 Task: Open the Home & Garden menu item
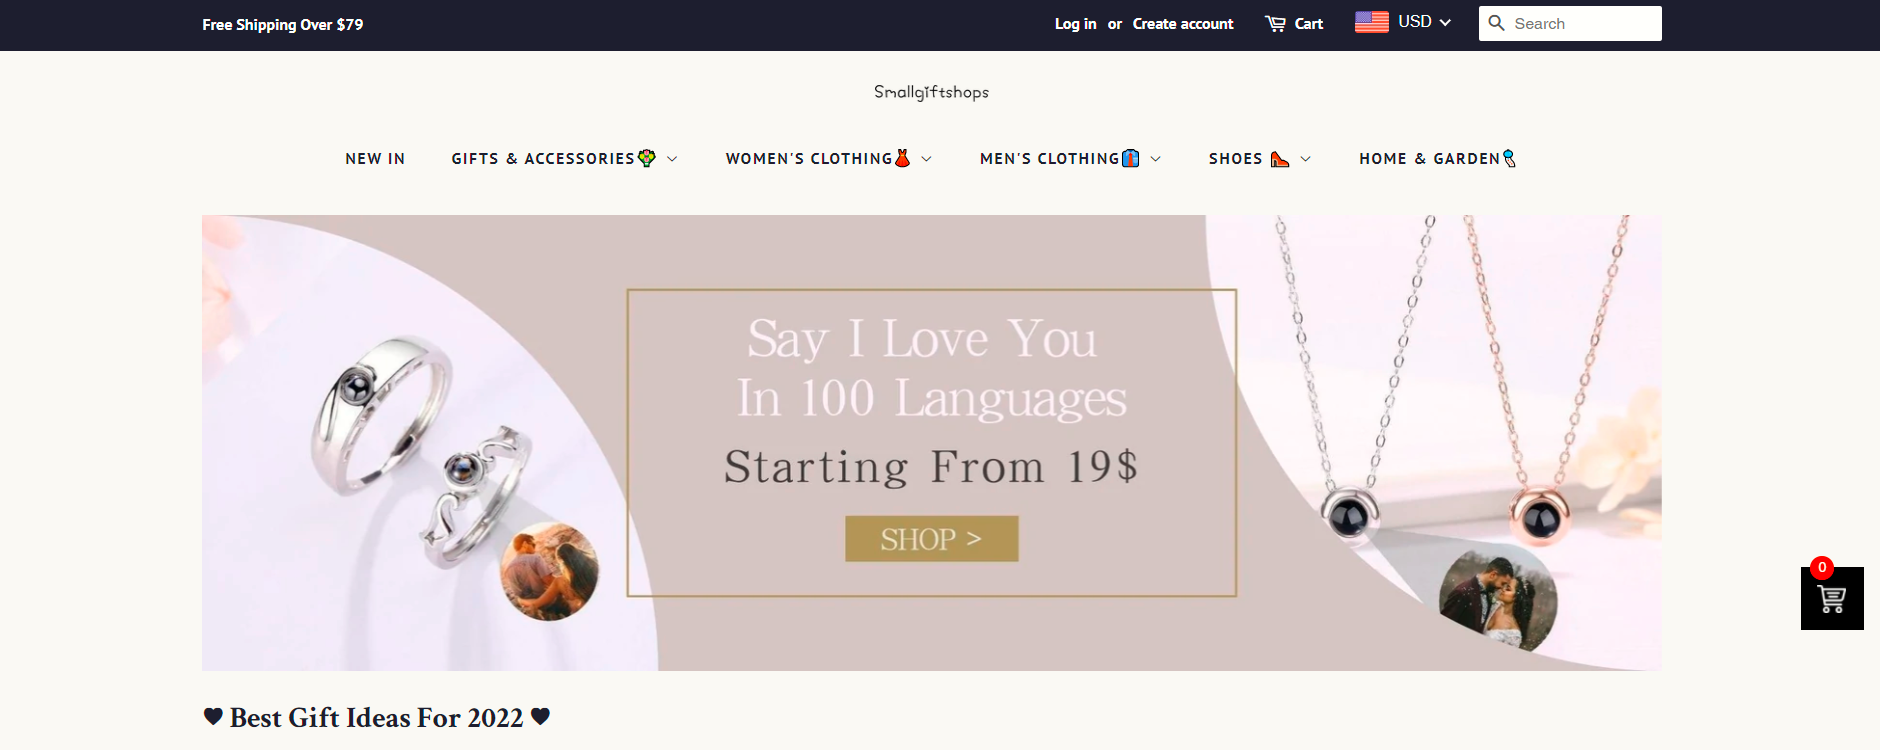pos(1437,159)
